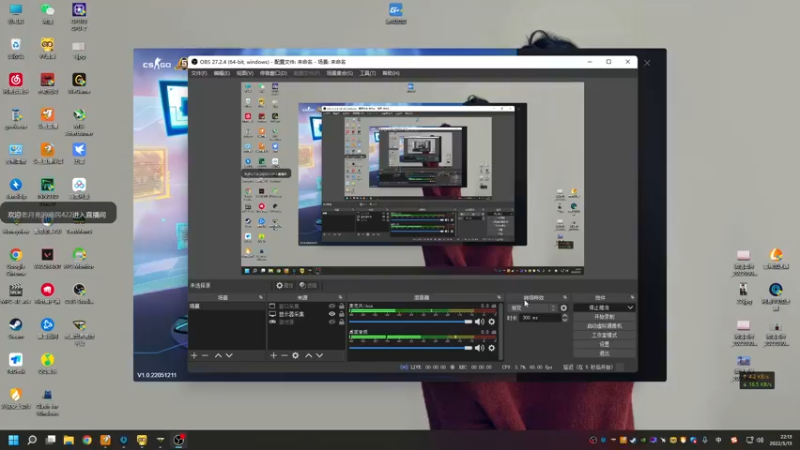Select the 游戏源 source row

point(306,322)
